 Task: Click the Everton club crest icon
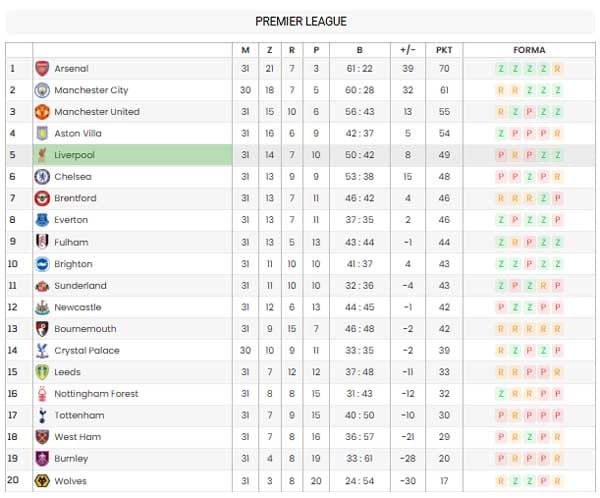pos(42,220)
